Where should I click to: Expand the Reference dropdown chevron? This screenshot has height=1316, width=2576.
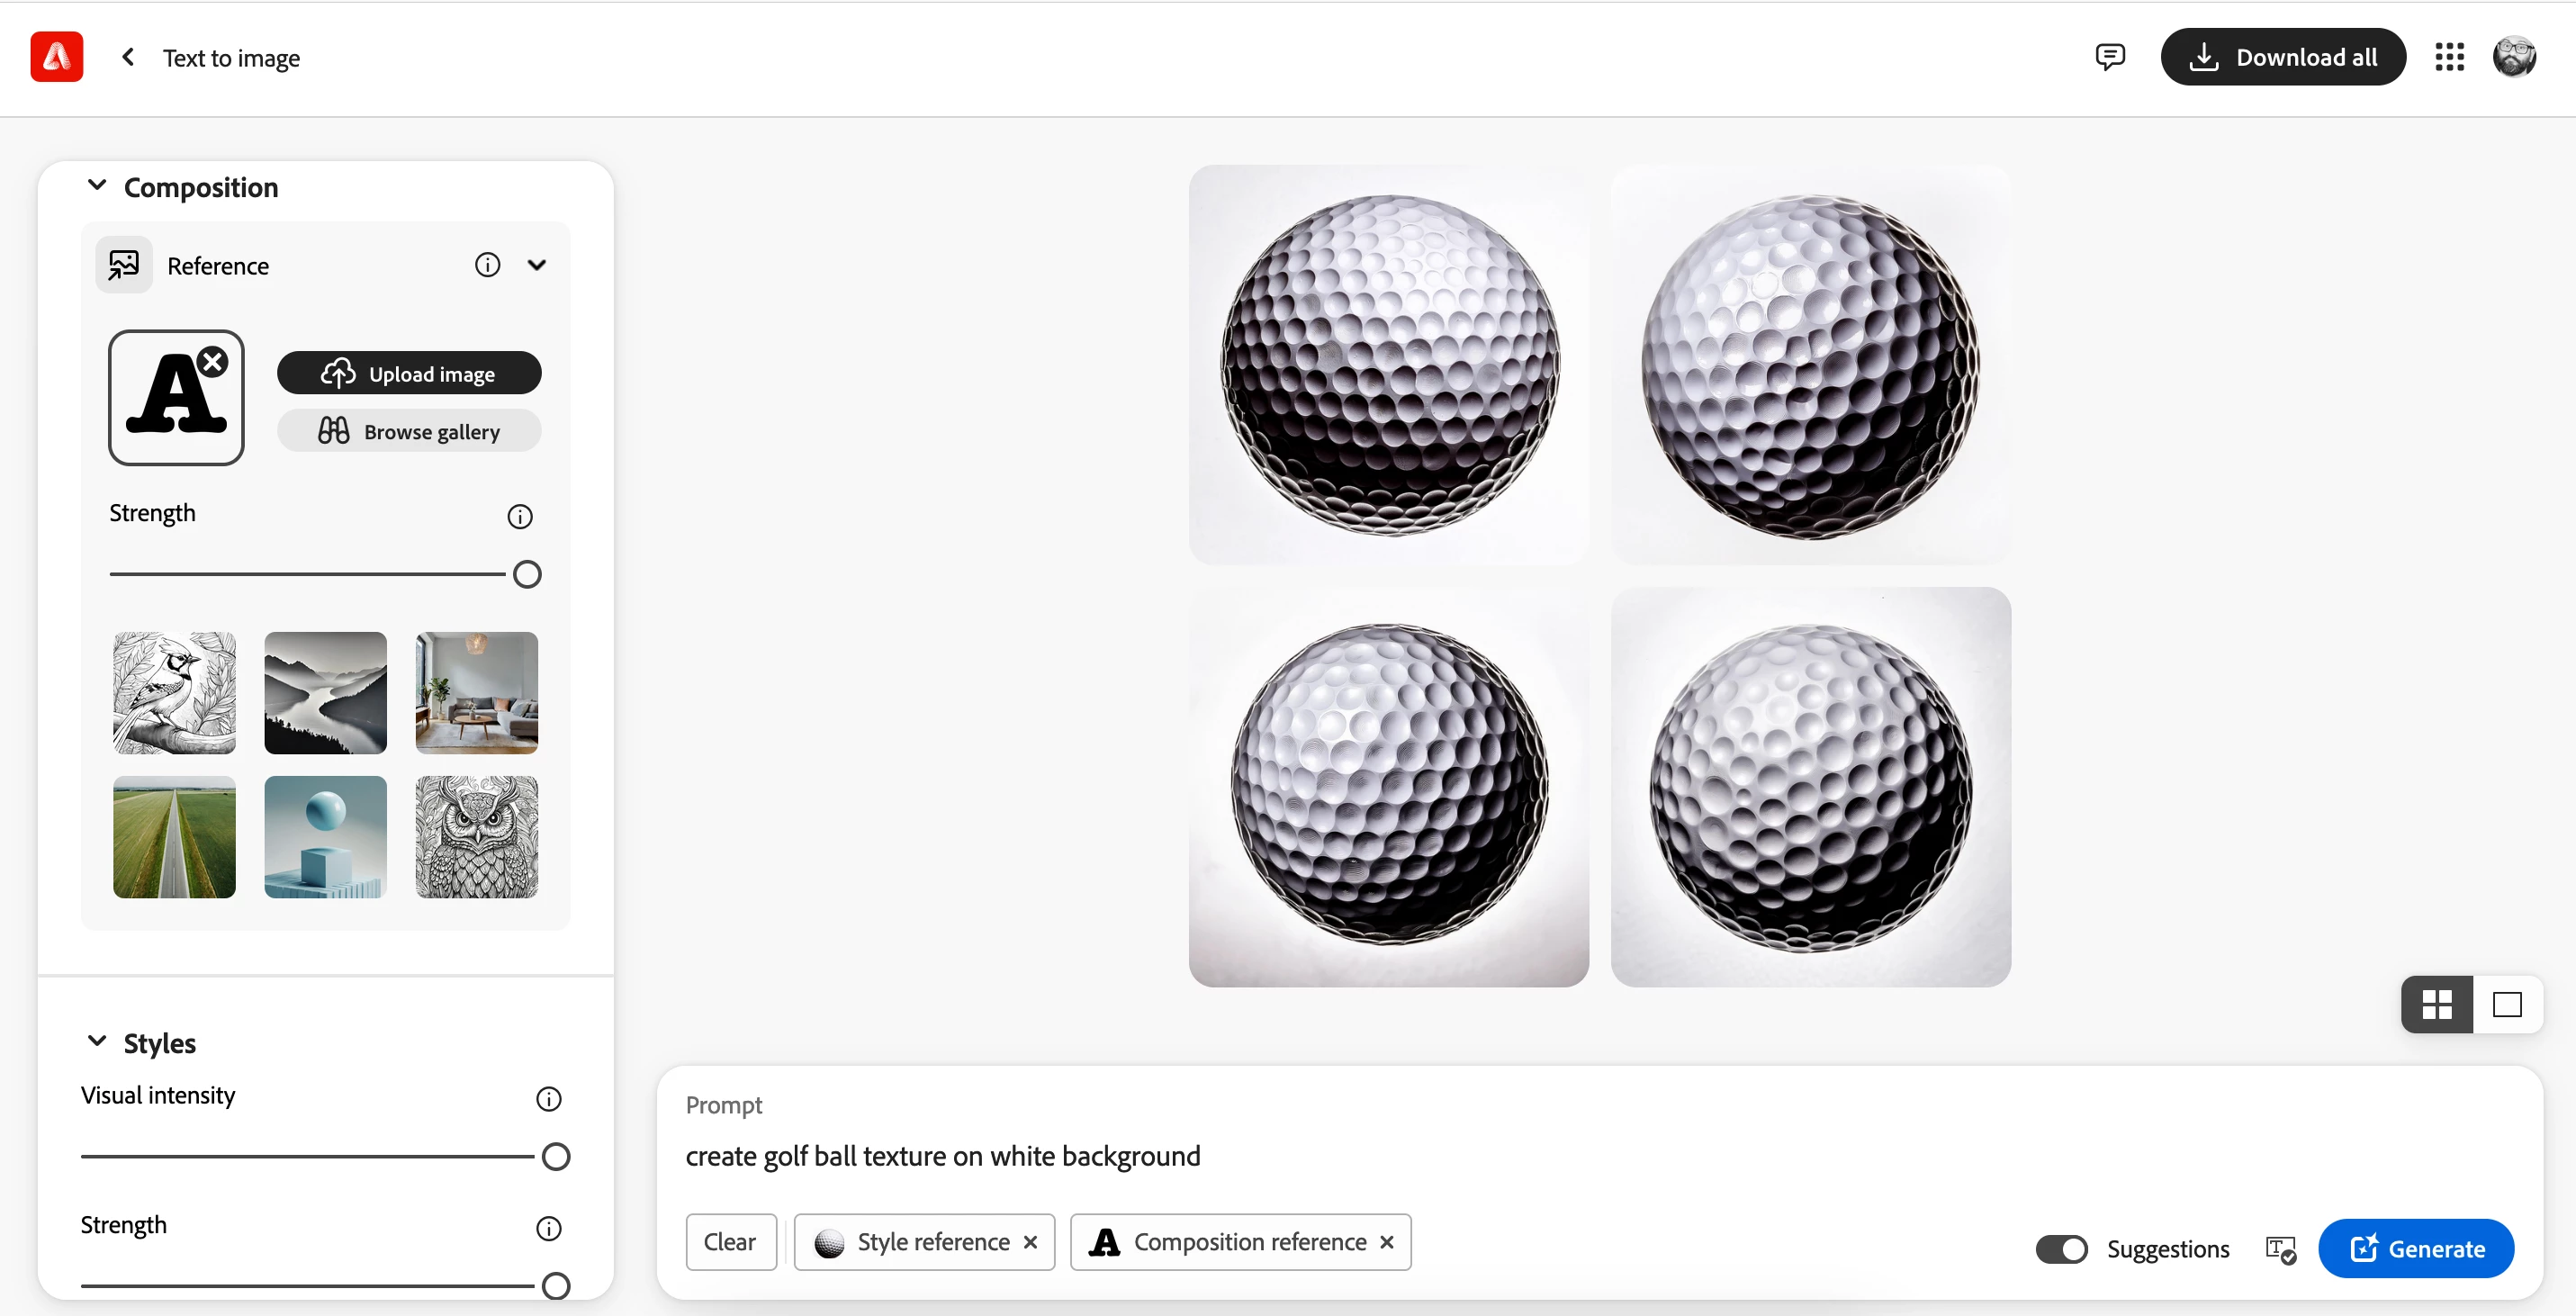coord(537,265)
